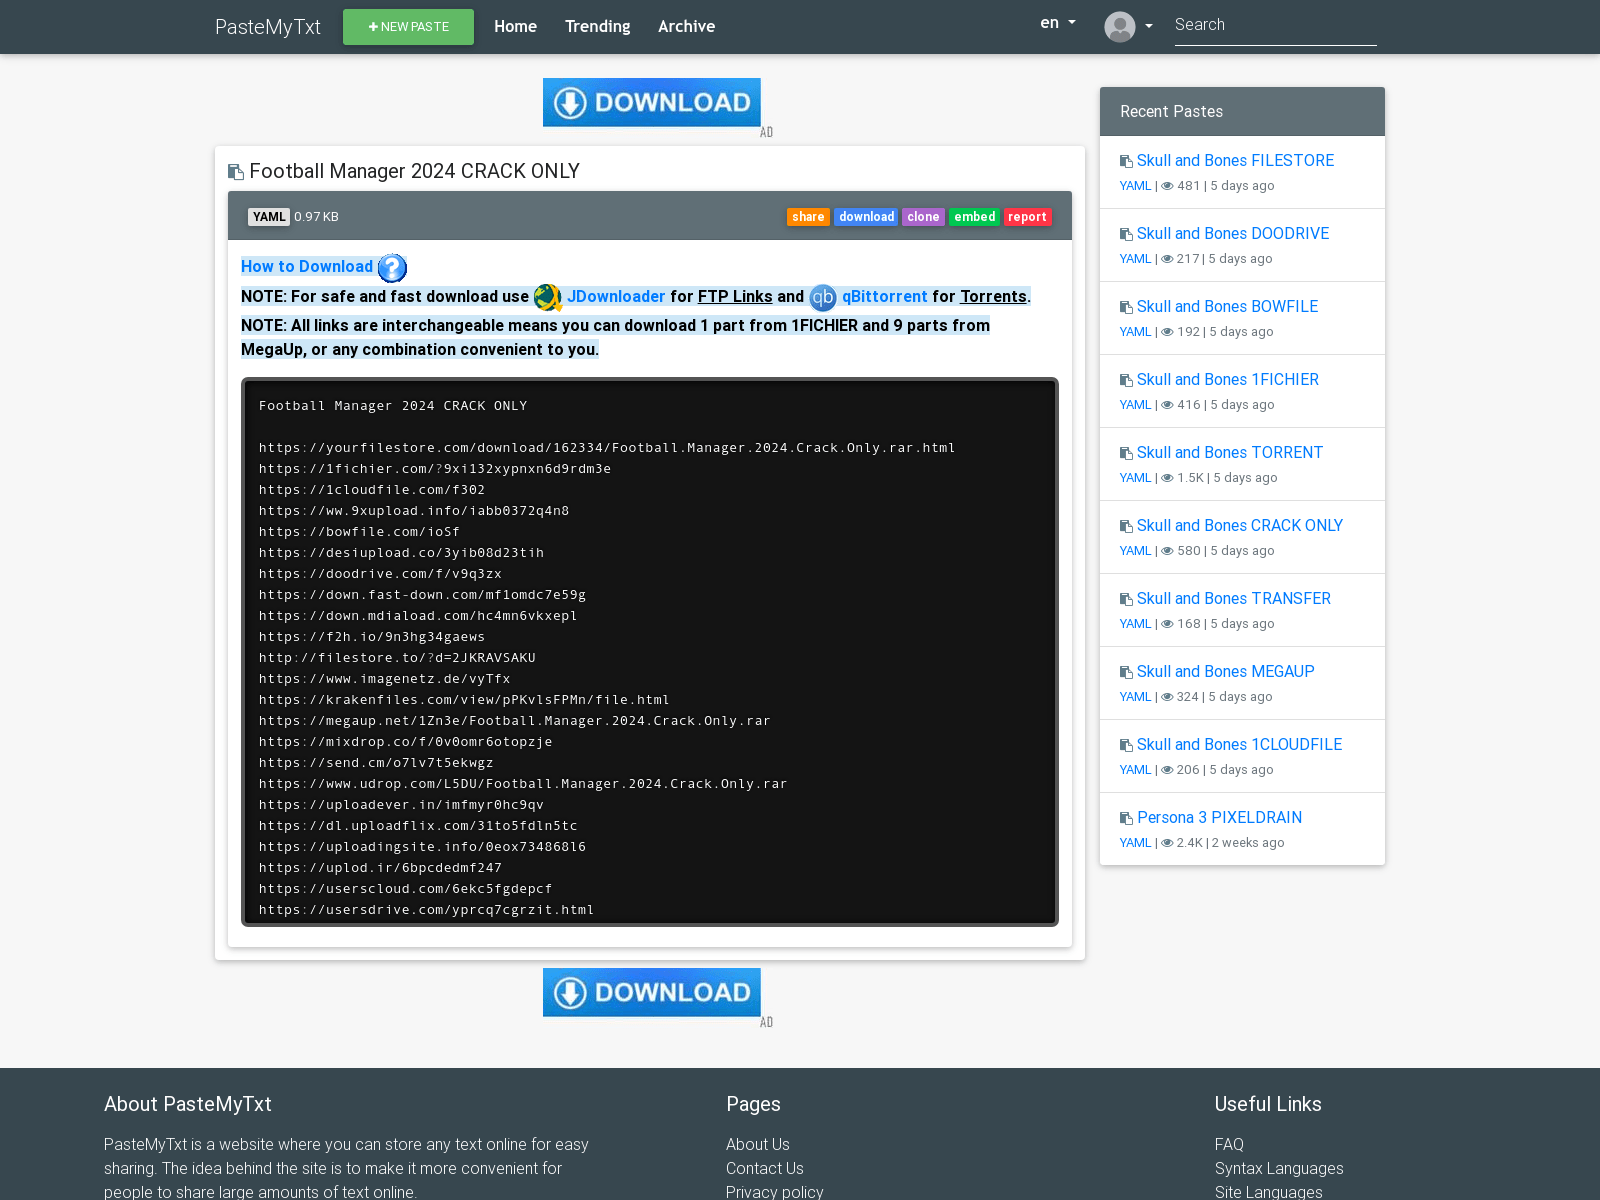
Task: Report this paste with red report button
Action: [x=1027, y=217]
